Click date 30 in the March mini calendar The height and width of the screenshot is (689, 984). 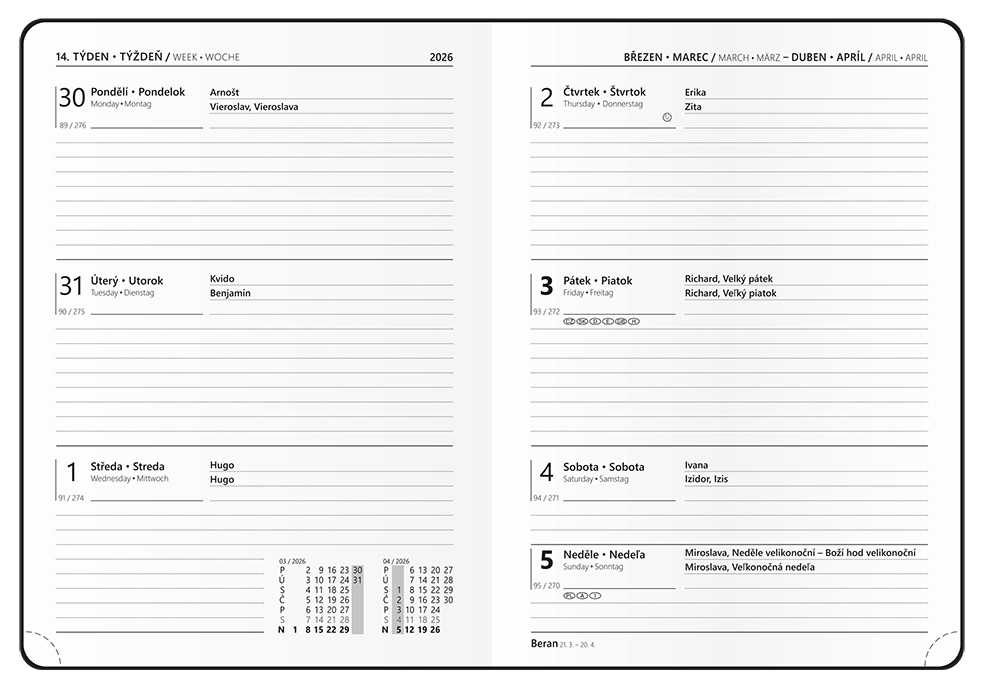[x=357, y=570]
